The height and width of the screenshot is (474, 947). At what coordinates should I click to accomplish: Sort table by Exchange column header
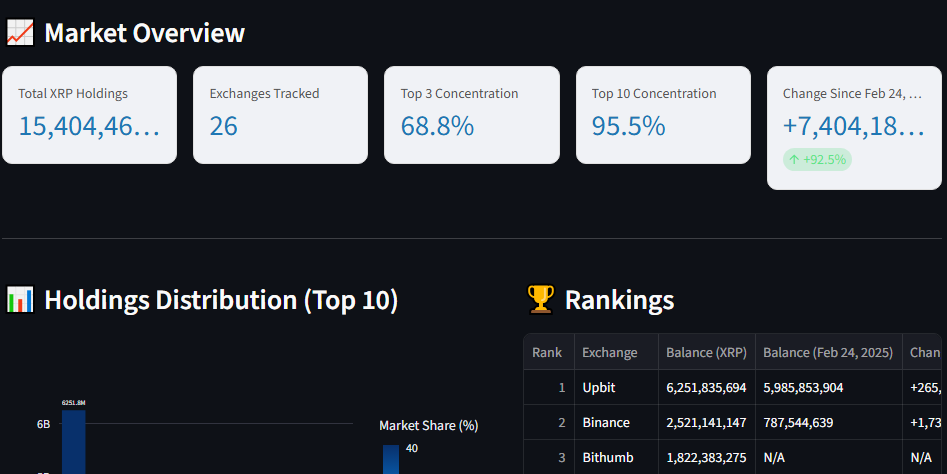[610, 352]
